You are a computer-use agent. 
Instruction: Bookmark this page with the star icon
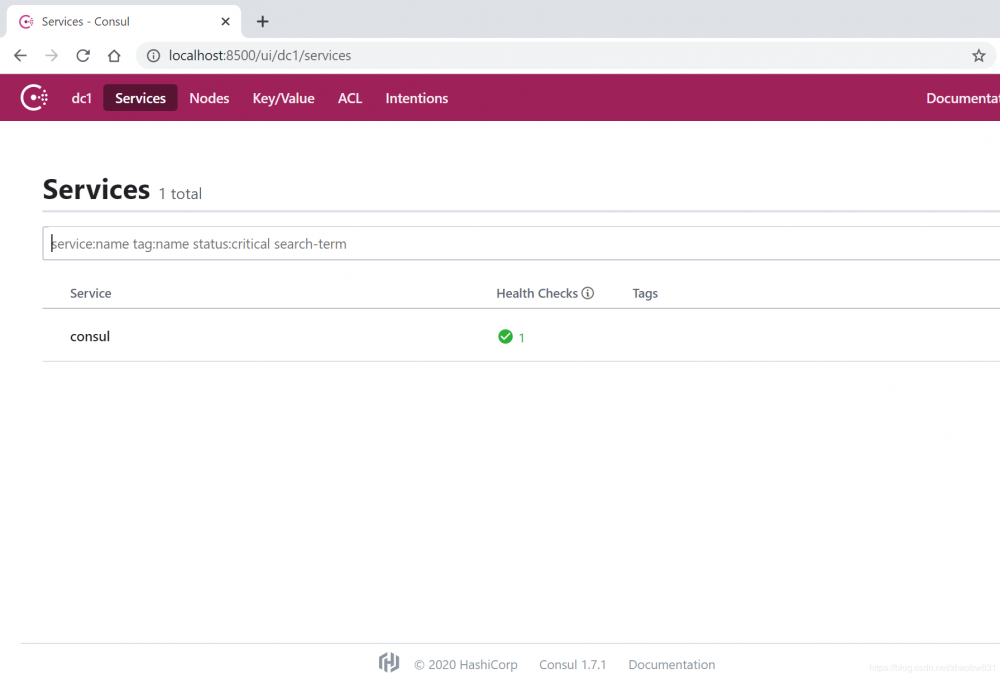pyautogui.click(x=978, y=55)
